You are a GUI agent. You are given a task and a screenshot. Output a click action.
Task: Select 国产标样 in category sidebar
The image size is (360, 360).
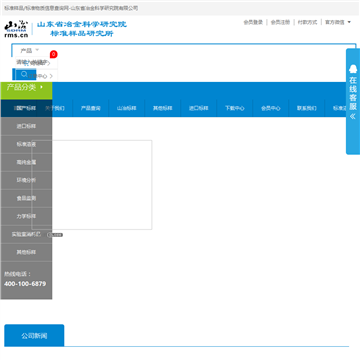click(26, 108)
